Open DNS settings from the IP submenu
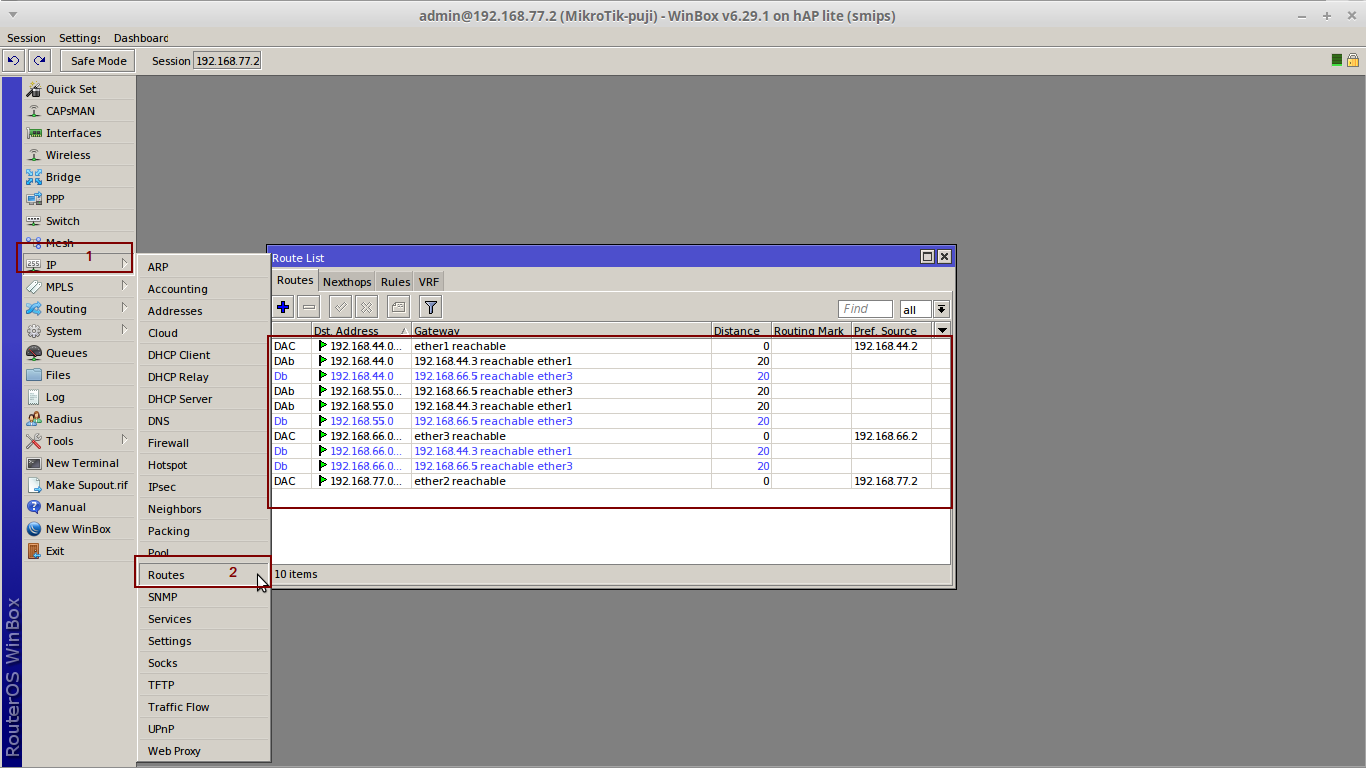The height and width of the screenshot is (768, 1366). tap(158, 421)
